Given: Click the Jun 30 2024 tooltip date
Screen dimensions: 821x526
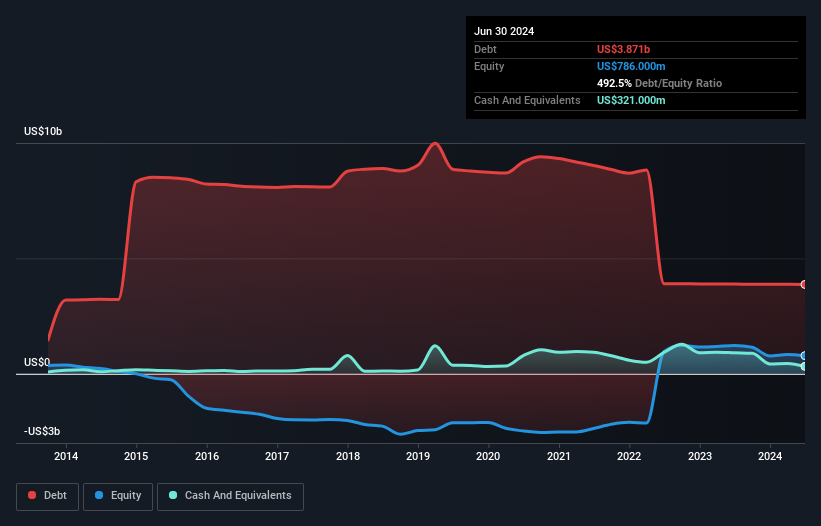Looking at the screenshot, I should 504,31.
